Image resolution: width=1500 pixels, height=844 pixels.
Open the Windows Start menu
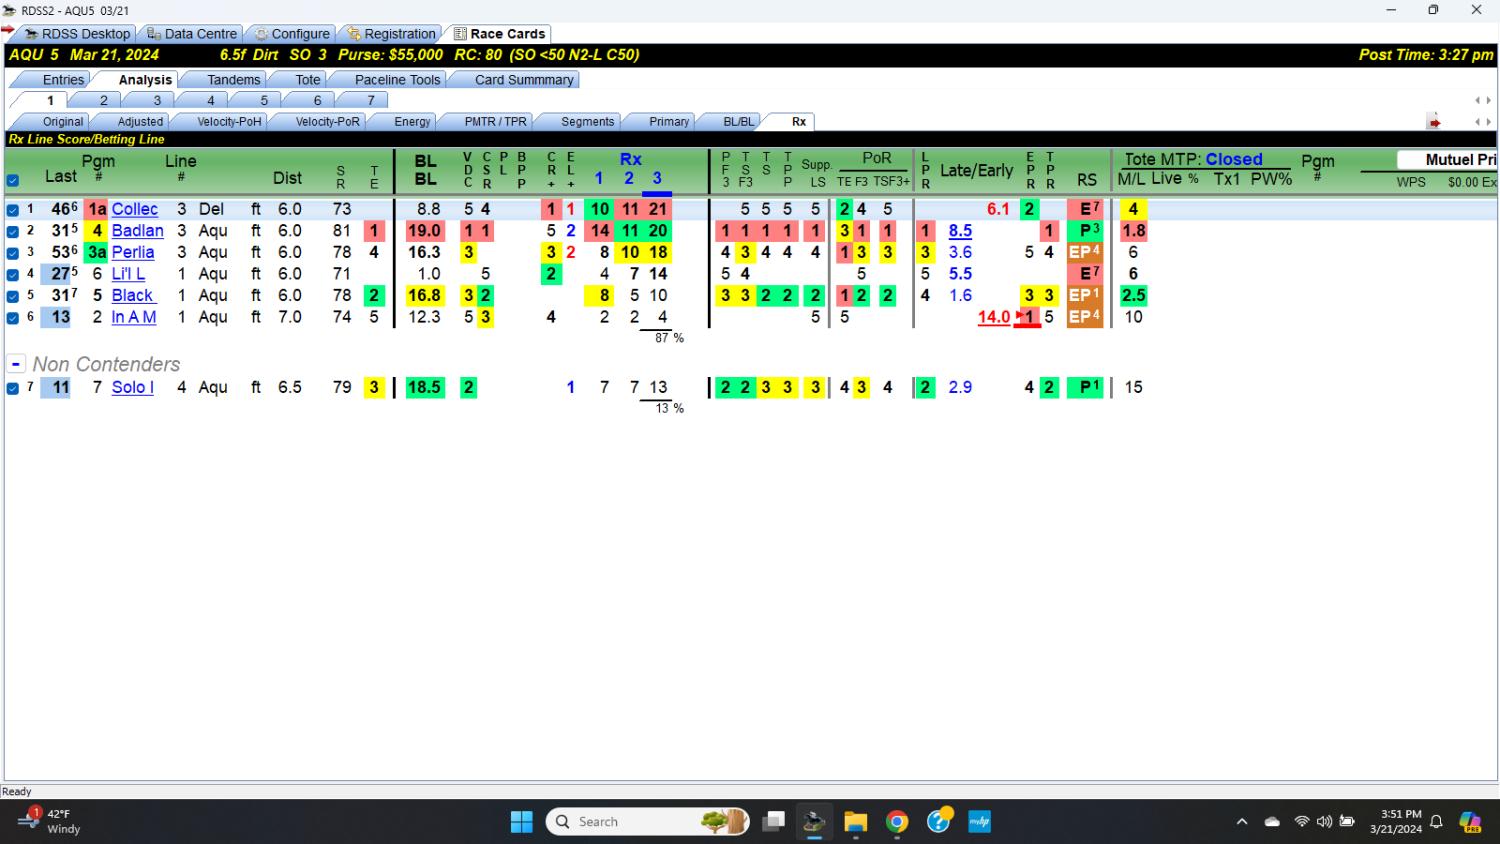[522, 822]
